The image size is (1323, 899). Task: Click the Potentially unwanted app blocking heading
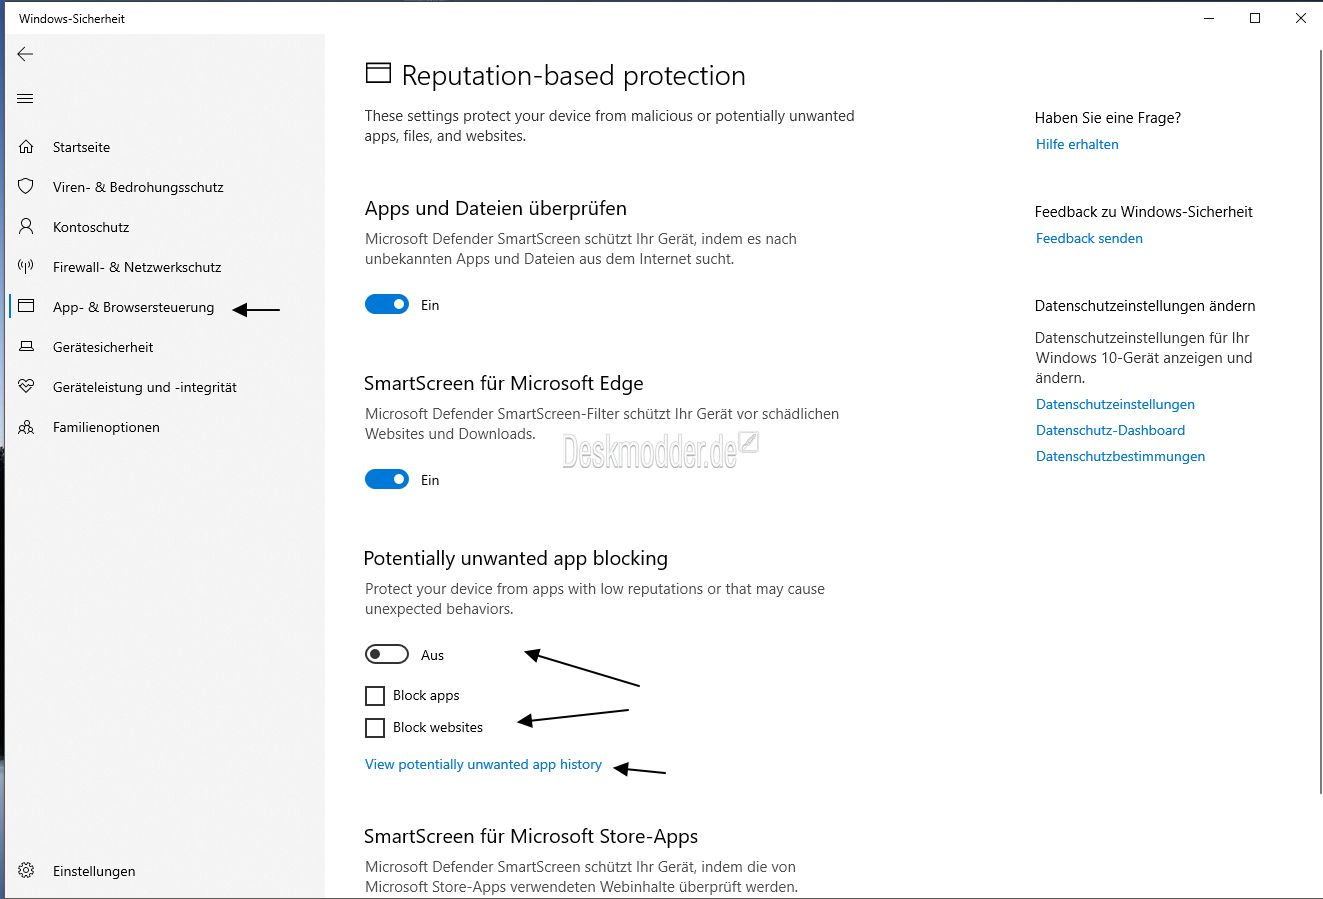pos(516,558)
